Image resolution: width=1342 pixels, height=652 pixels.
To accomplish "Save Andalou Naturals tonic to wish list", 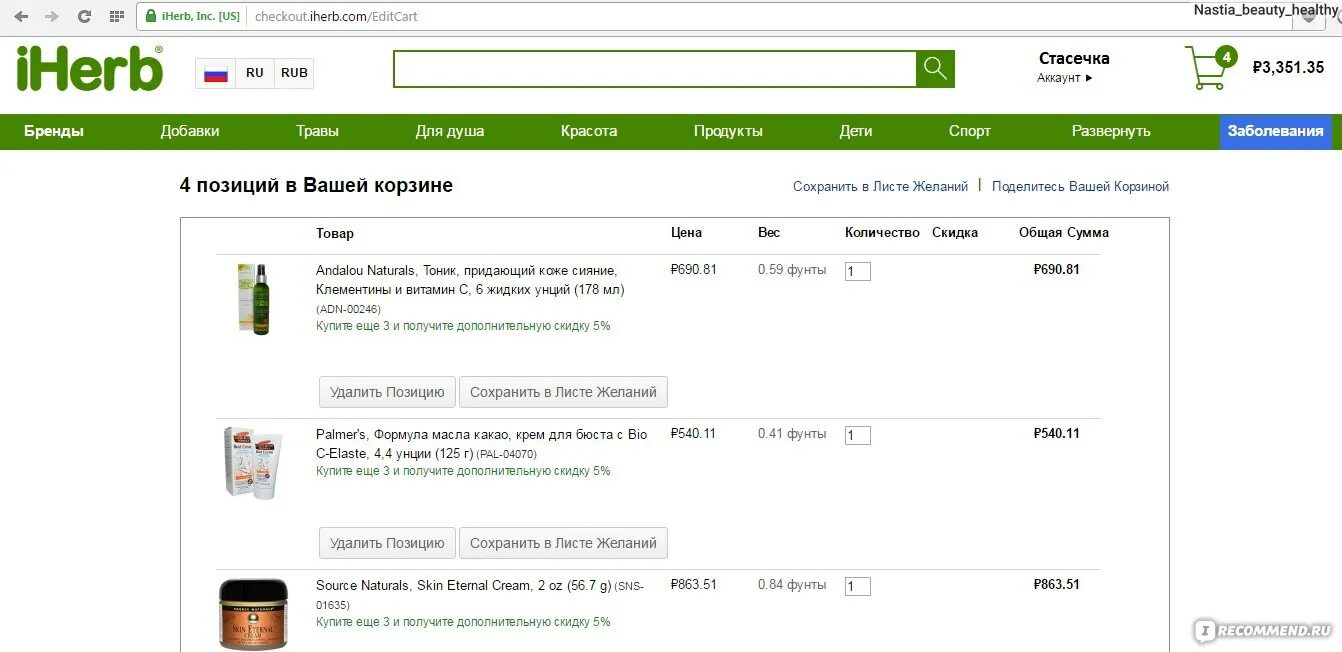I will click(x=563, y=392).
